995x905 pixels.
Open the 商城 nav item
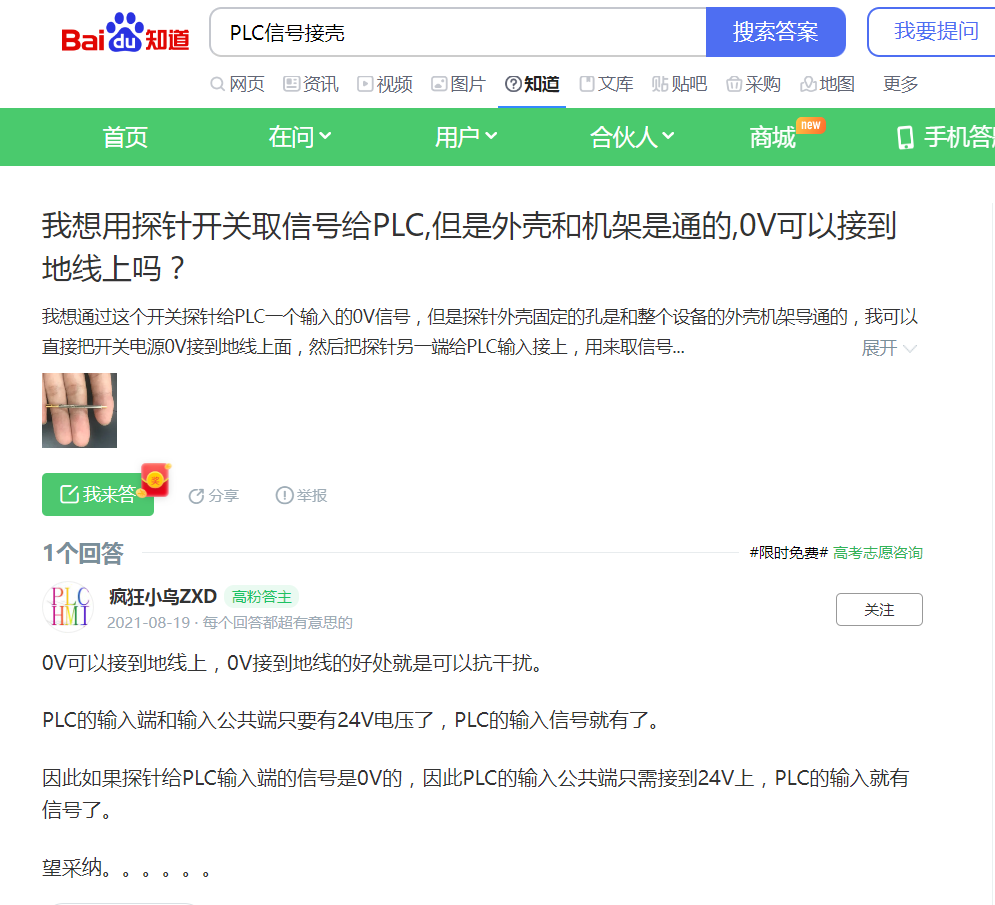pyautogui.click(x=773, y=137)
